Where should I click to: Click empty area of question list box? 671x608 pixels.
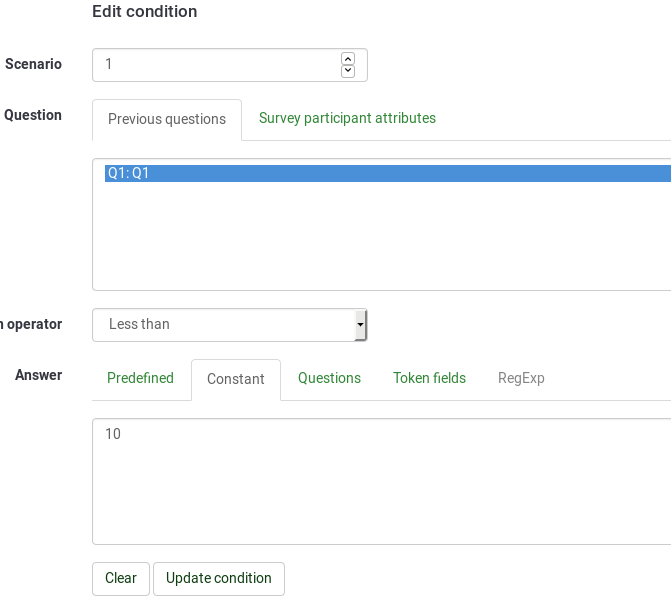pos(380,240)
